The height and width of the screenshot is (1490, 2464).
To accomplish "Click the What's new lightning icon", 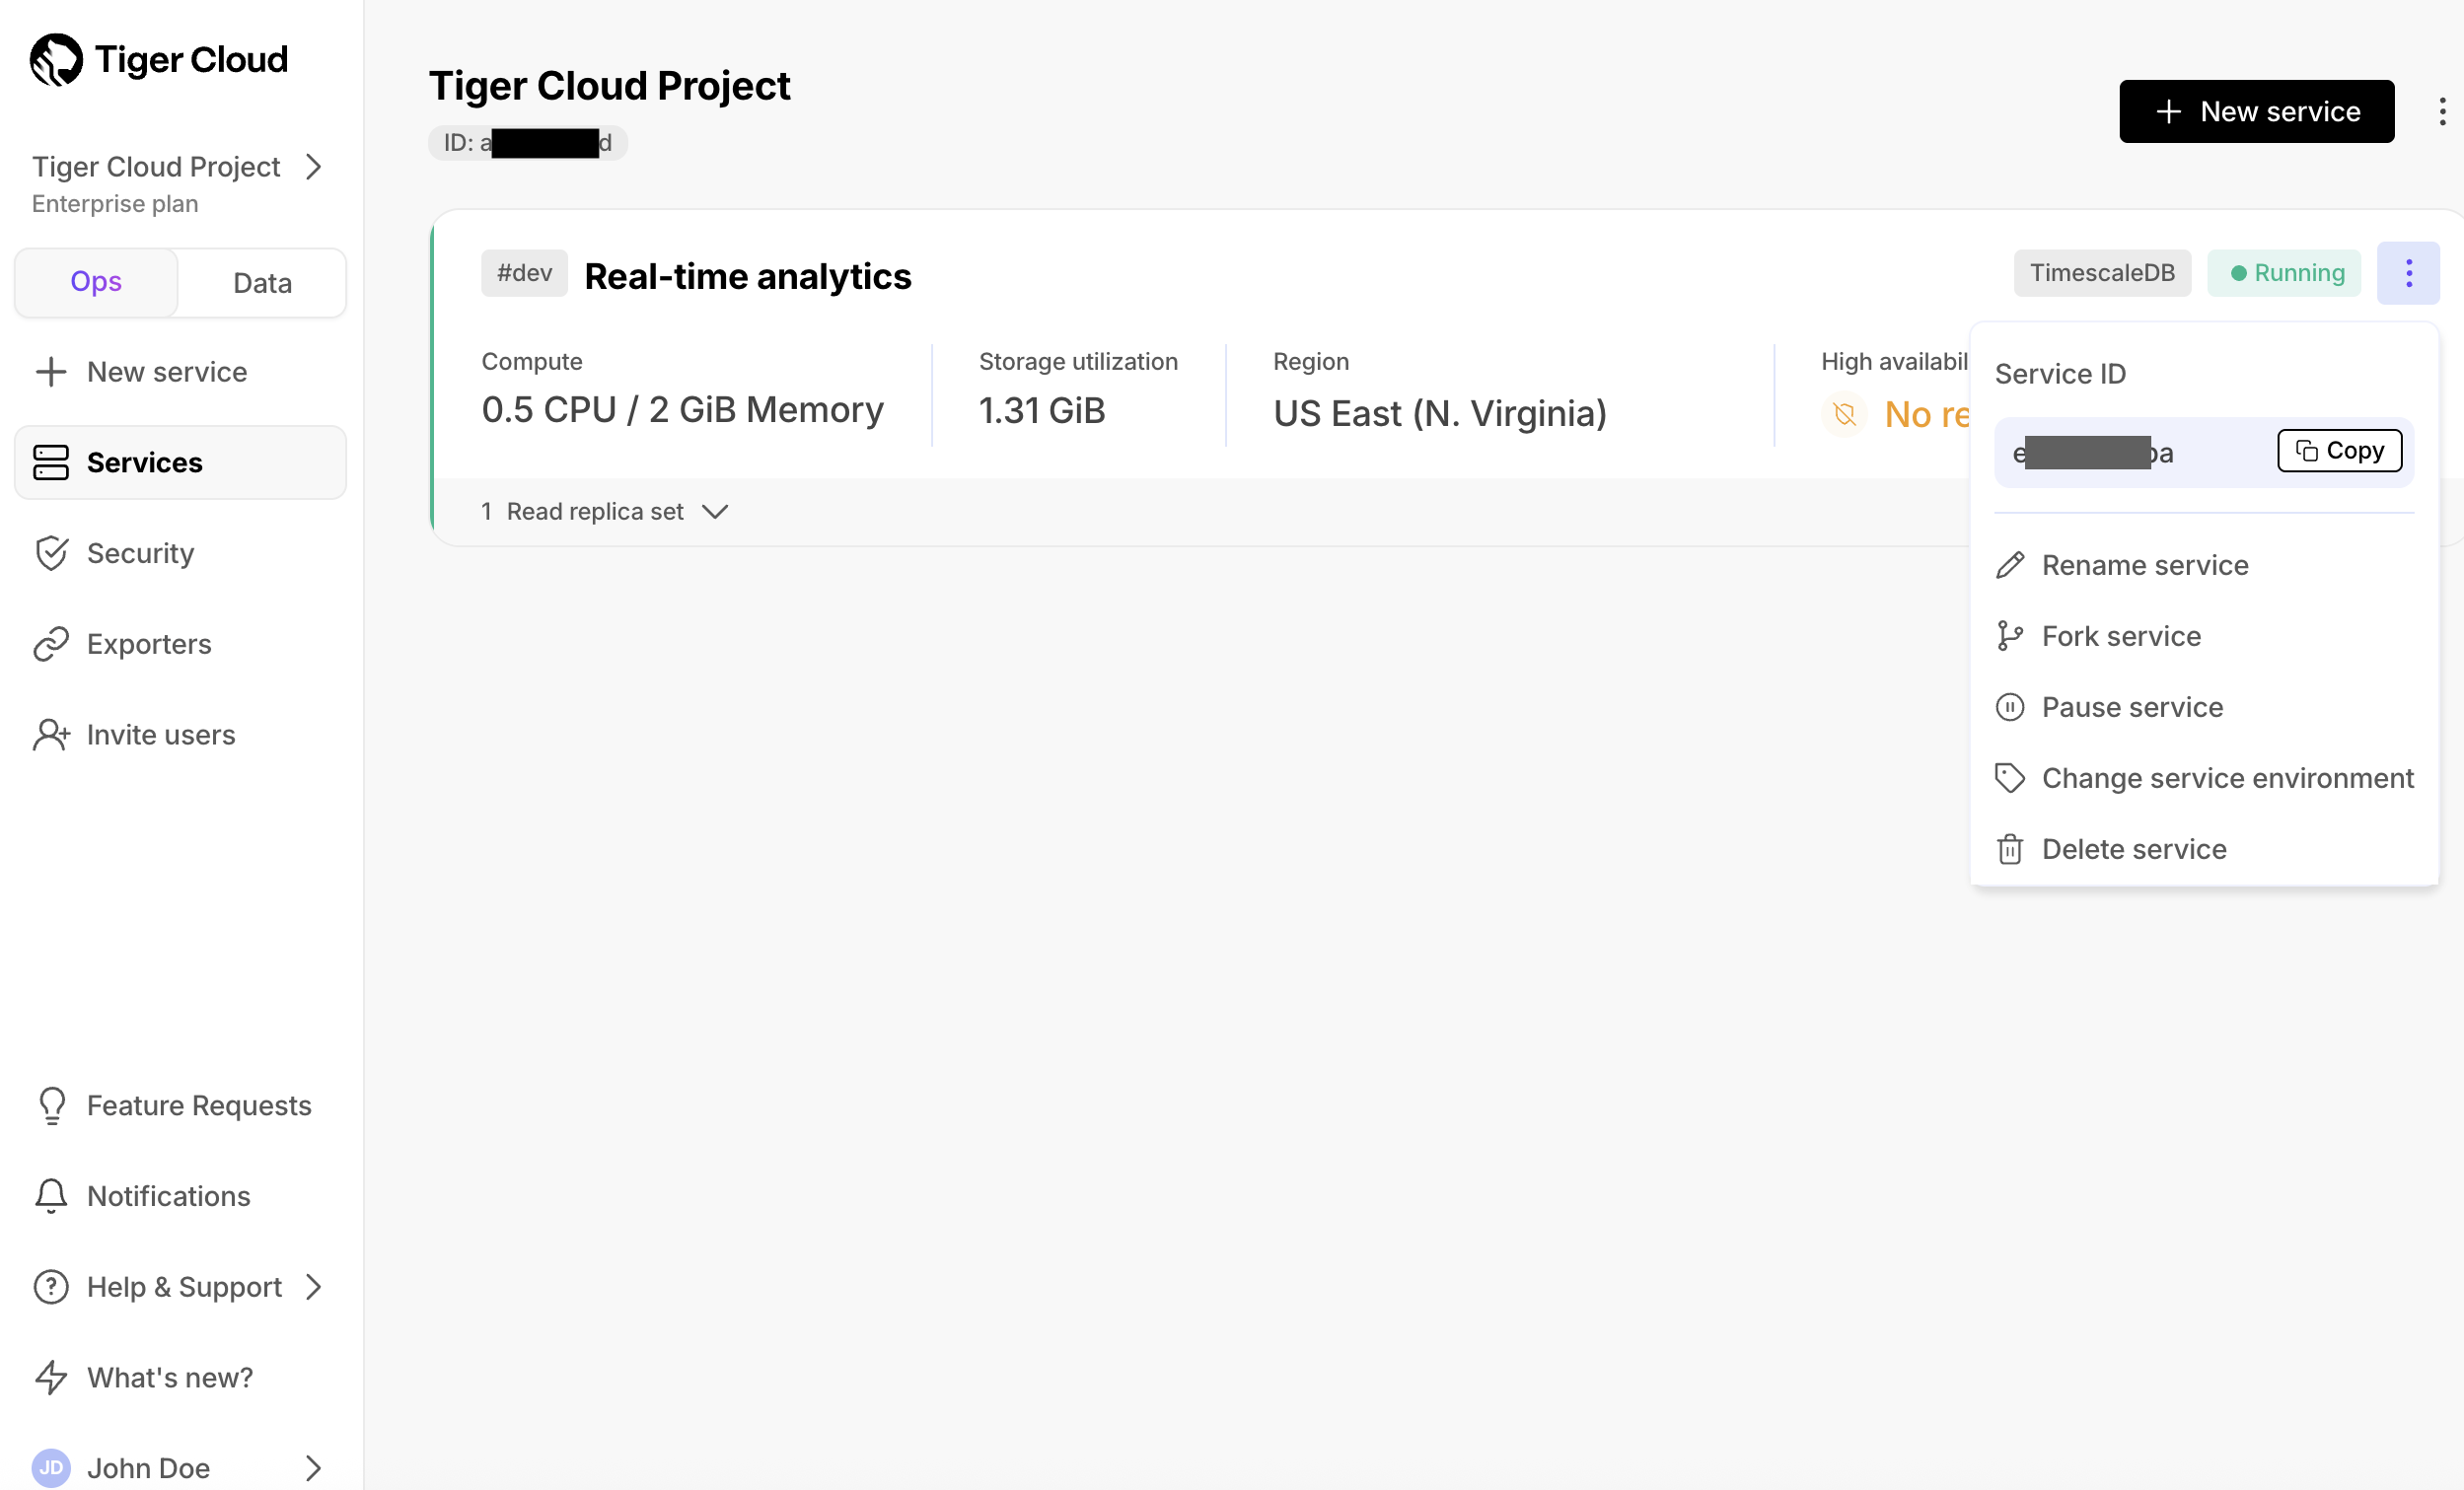I will pos(51,1377).
